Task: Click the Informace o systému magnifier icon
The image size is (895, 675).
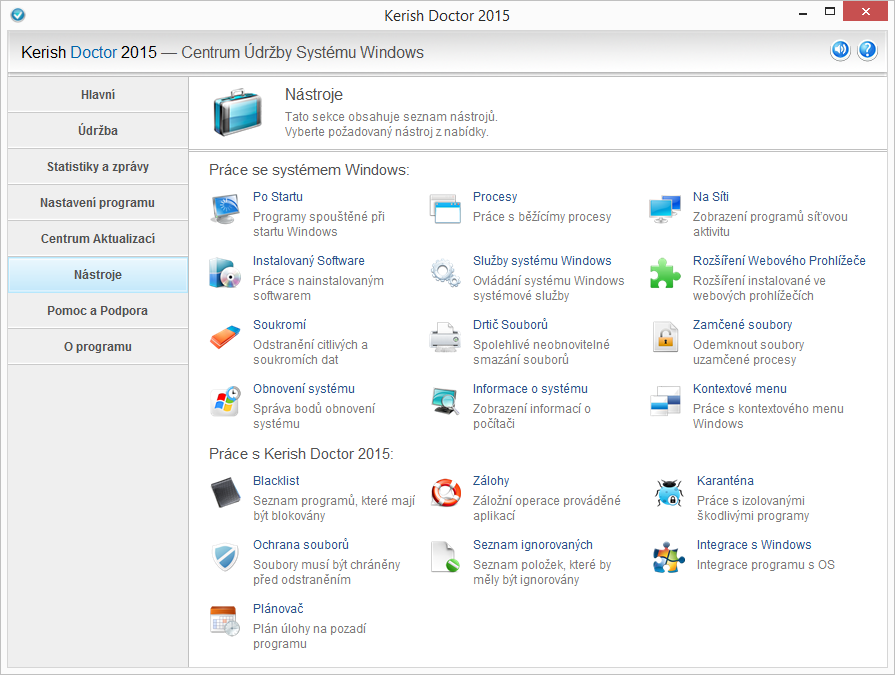Action: 445,401
